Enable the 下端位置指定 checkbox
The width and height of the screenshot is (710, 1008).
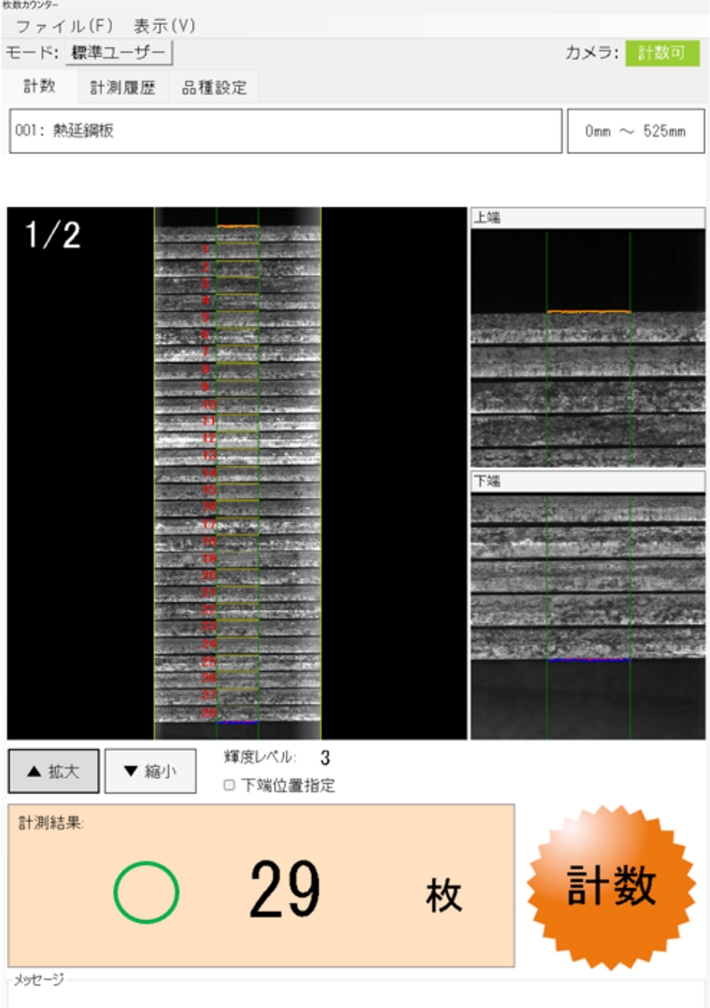(229, 786)
